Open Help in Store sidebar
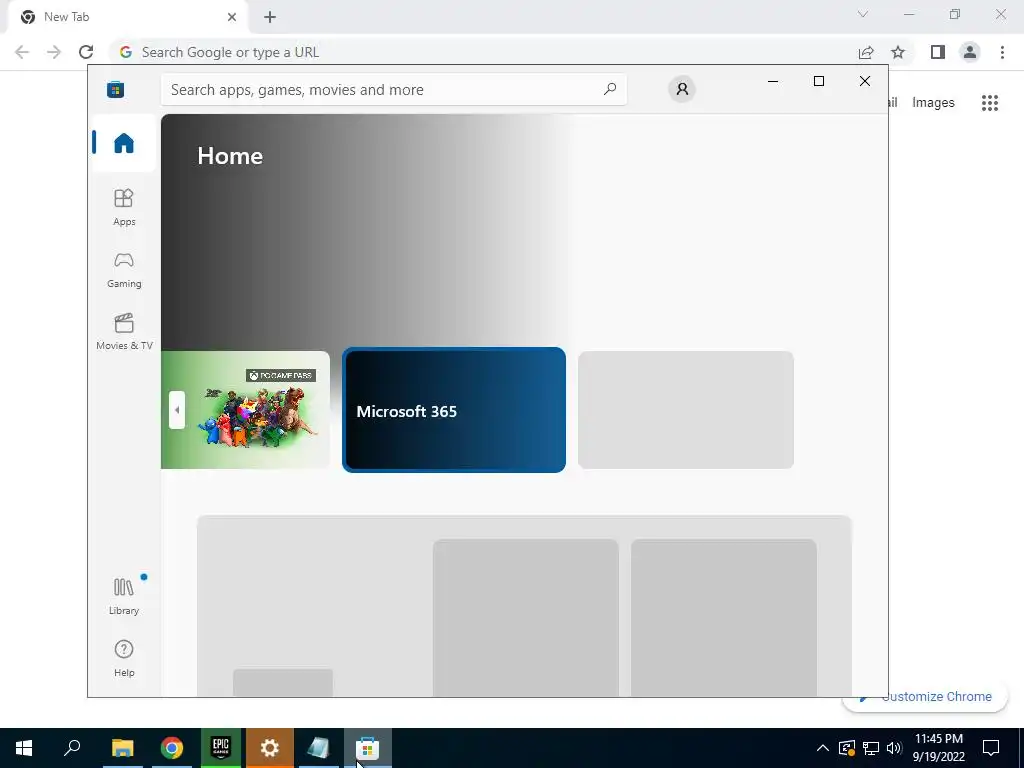The height and width of the screenshot is (768, 1024). point(123,658)
